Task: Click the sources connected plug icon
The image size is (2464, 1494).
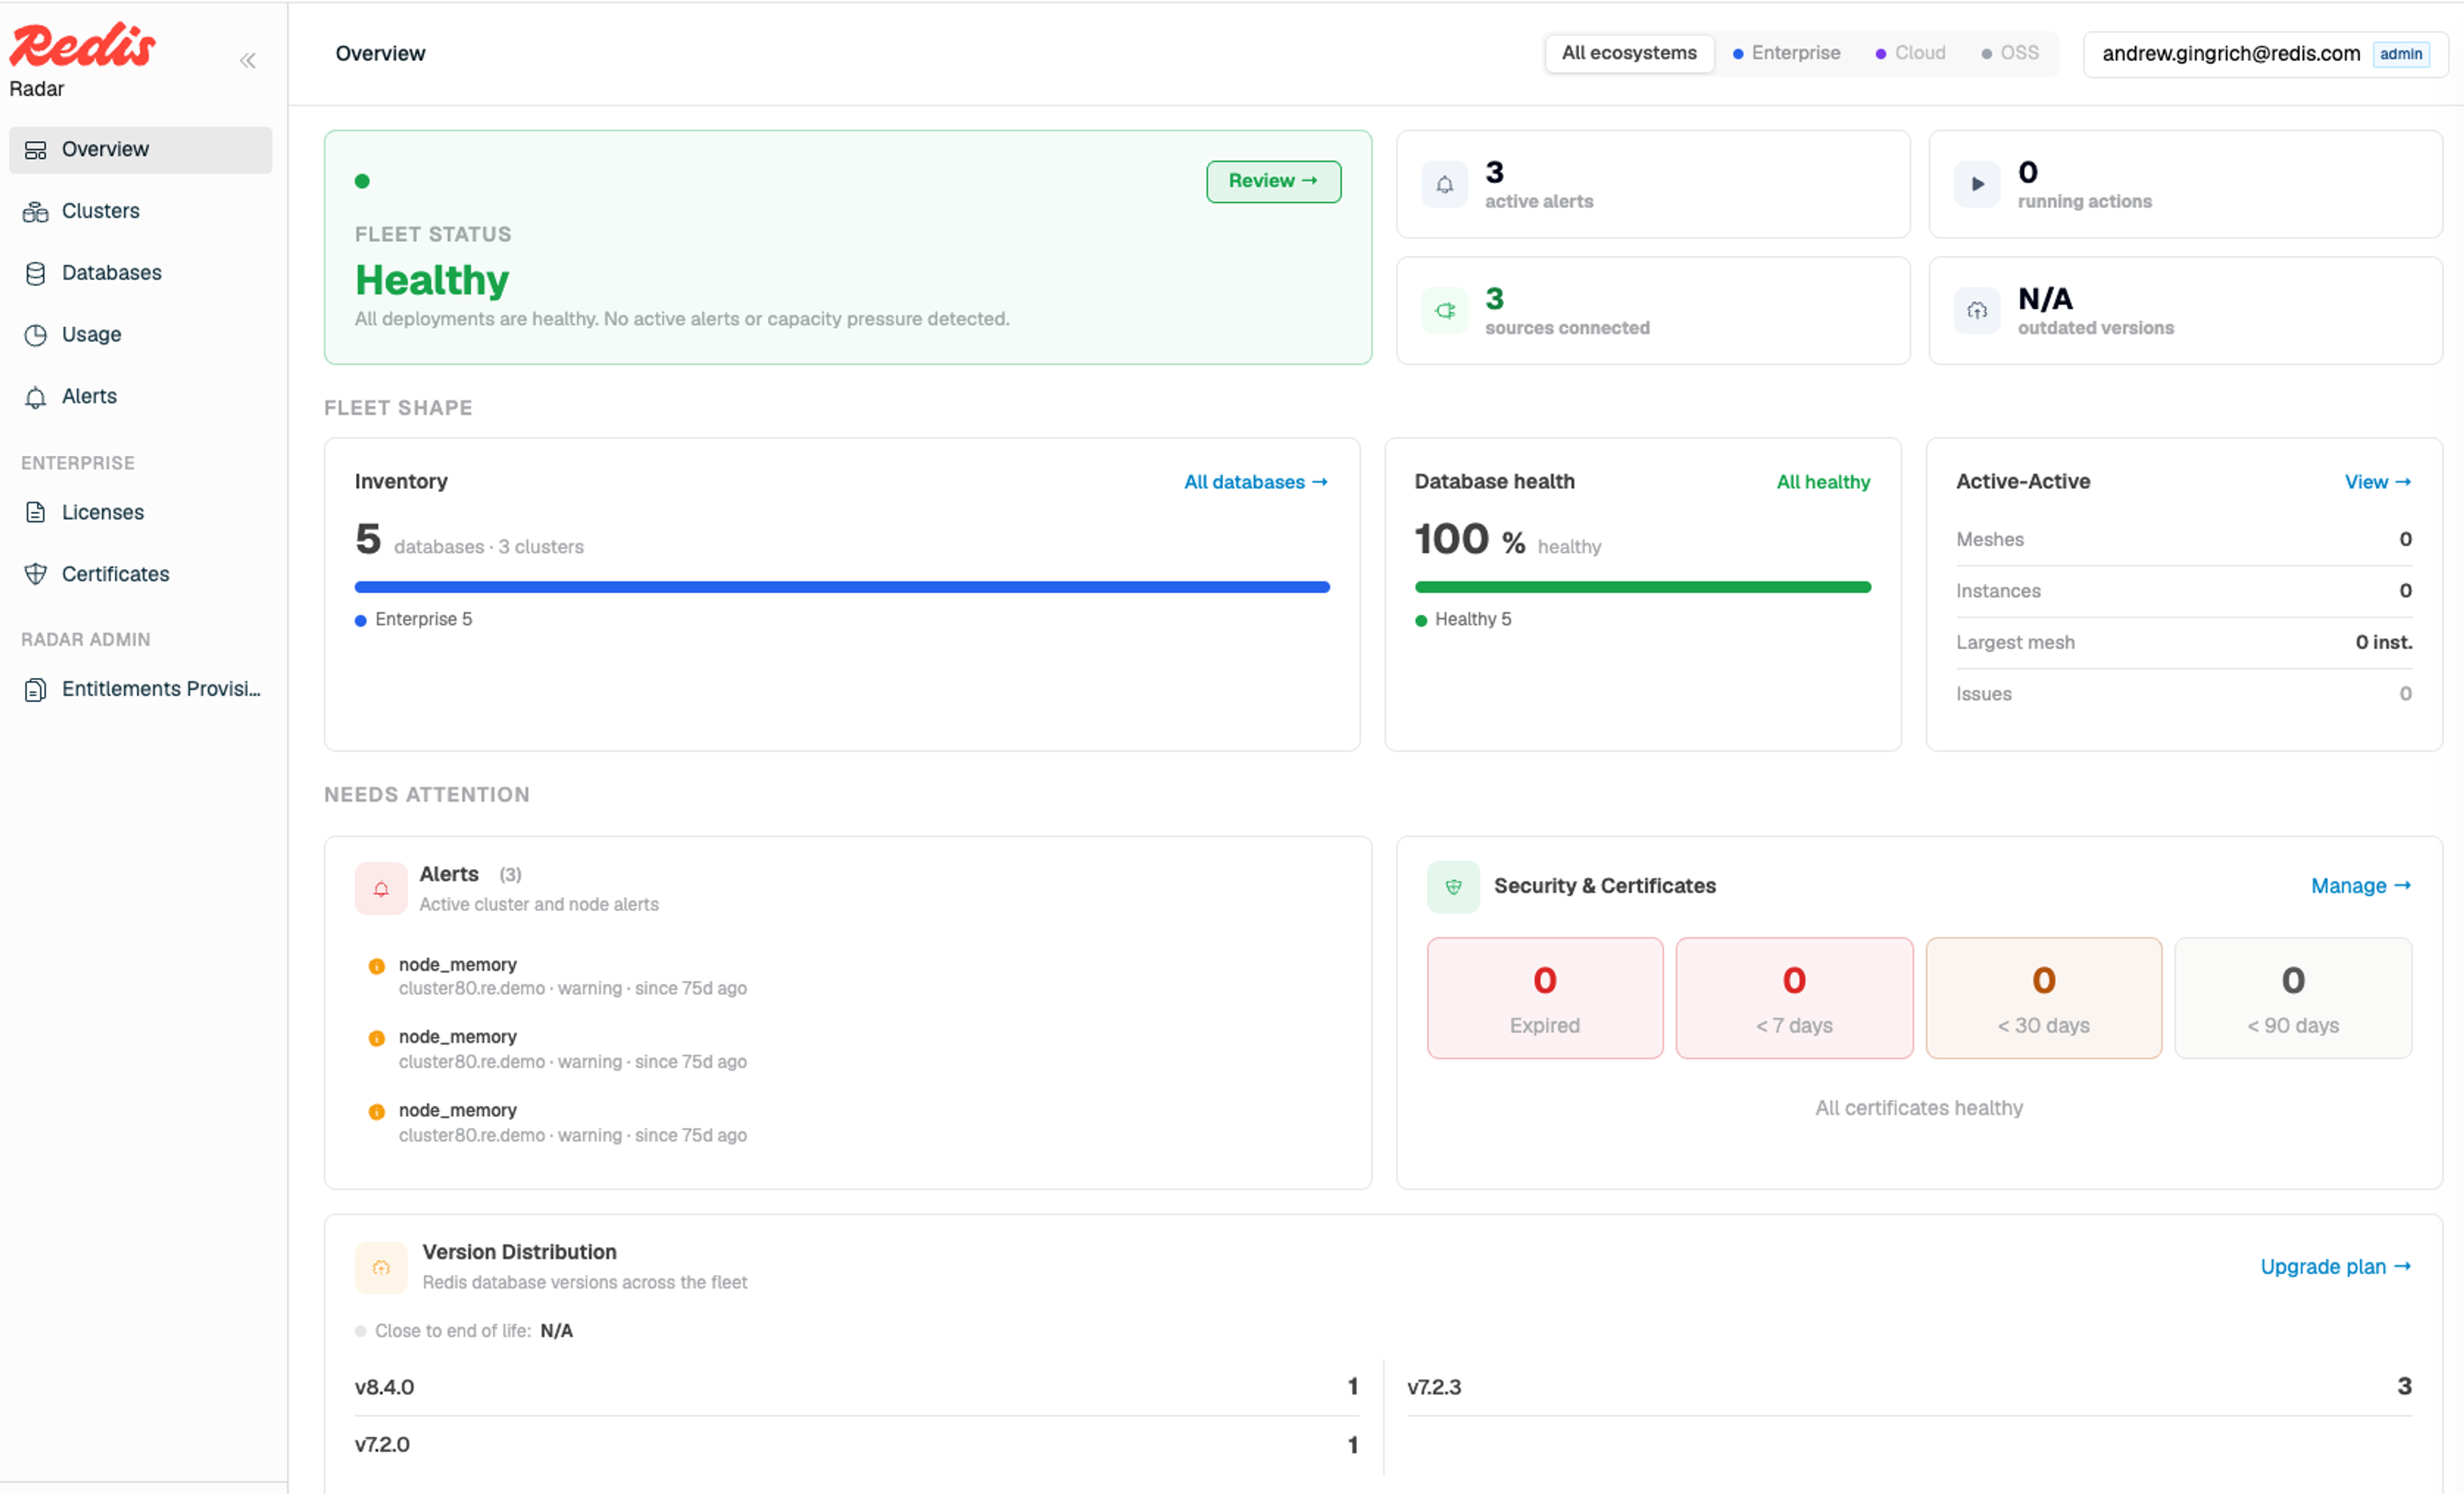Action: pyautogui.click(x=1444, y=311)
